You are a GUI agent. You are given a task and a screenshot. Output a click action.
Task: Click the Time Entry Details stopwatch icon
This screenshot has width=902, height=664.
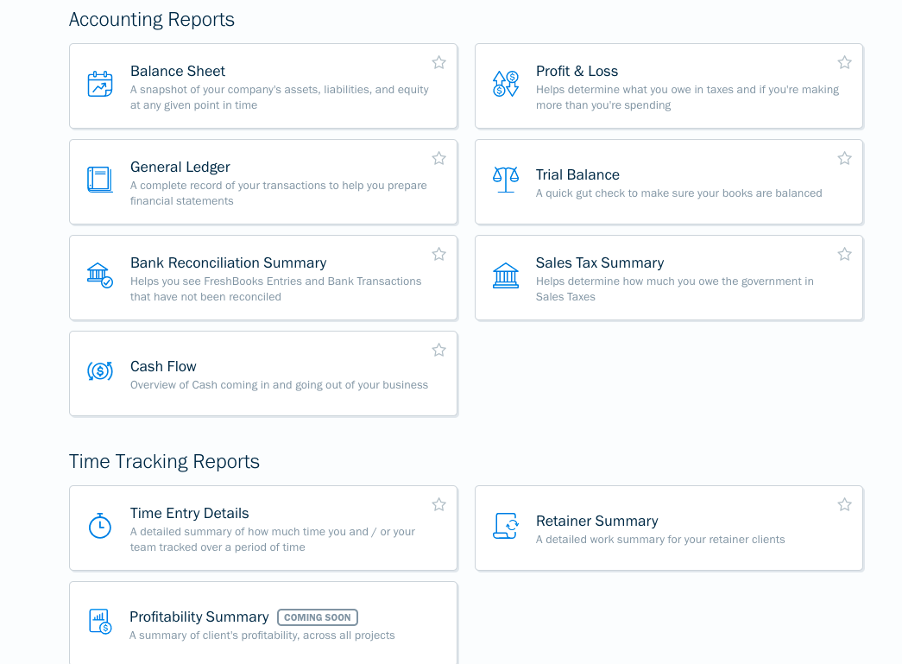[x=100, y=525]
